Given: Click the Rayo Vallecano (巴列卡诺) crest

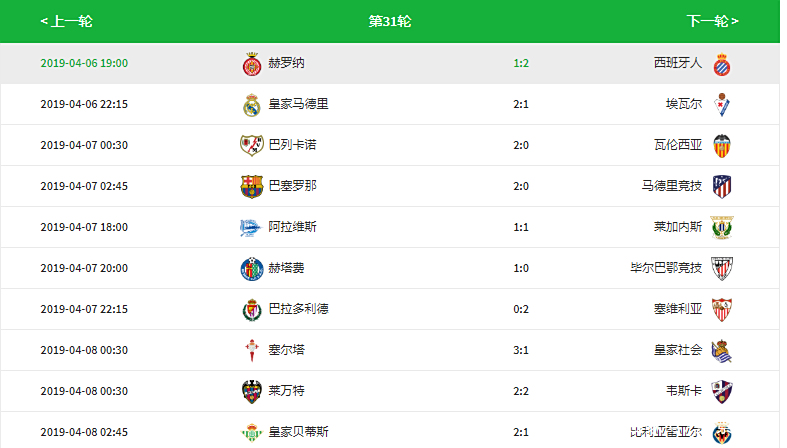Looking at the screenshot, I should click(x=252, y=145).
